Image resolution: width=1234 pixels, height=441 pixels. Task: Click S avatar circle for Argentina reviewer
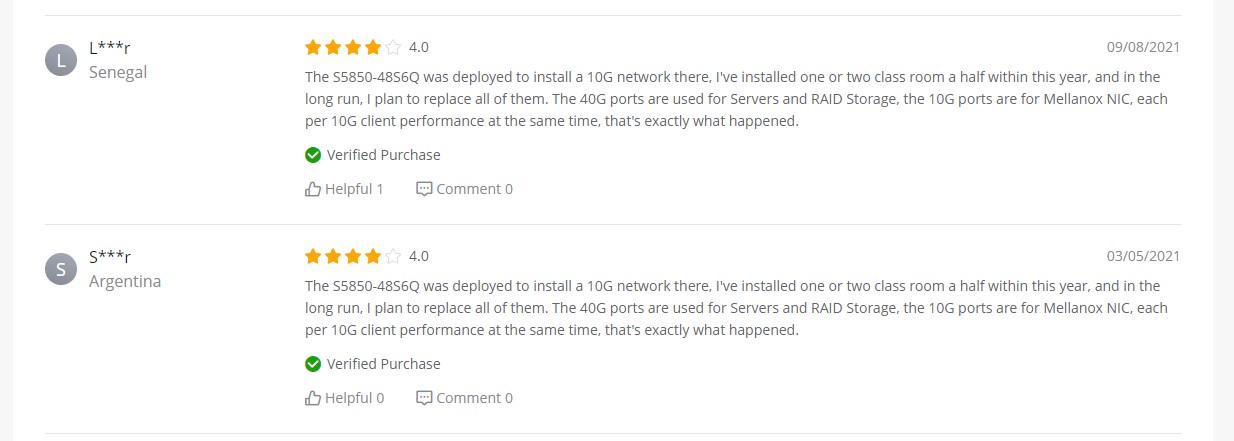(x=61, y=269)
